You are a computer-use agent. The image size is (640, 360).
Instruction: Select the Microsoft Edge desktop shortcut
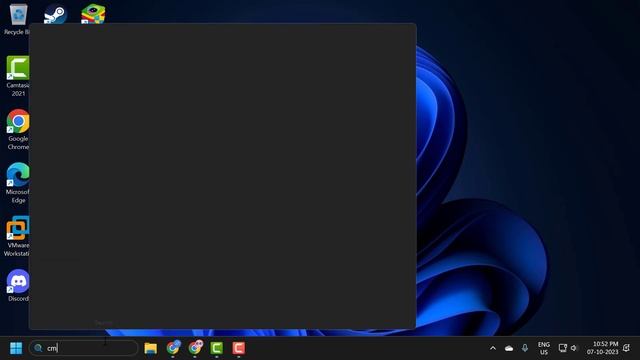pos(18,183)
